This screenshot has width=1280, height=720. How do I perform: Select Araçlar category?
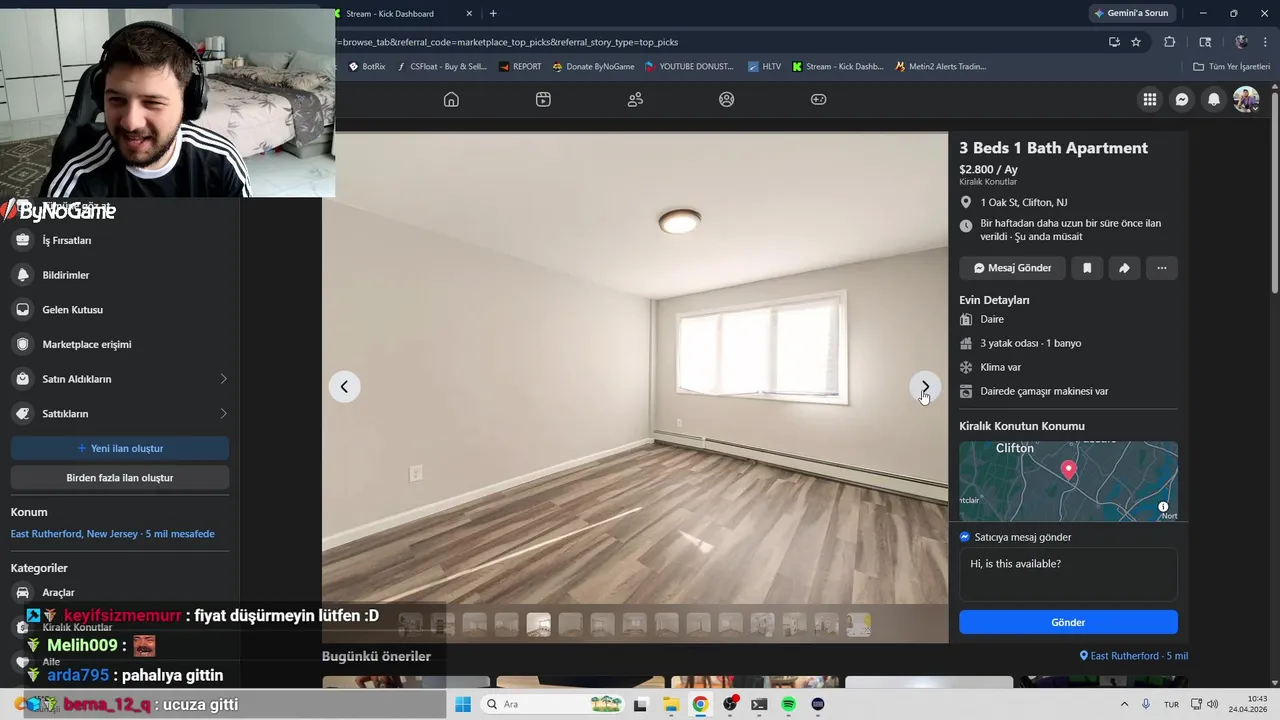(120, 592)
